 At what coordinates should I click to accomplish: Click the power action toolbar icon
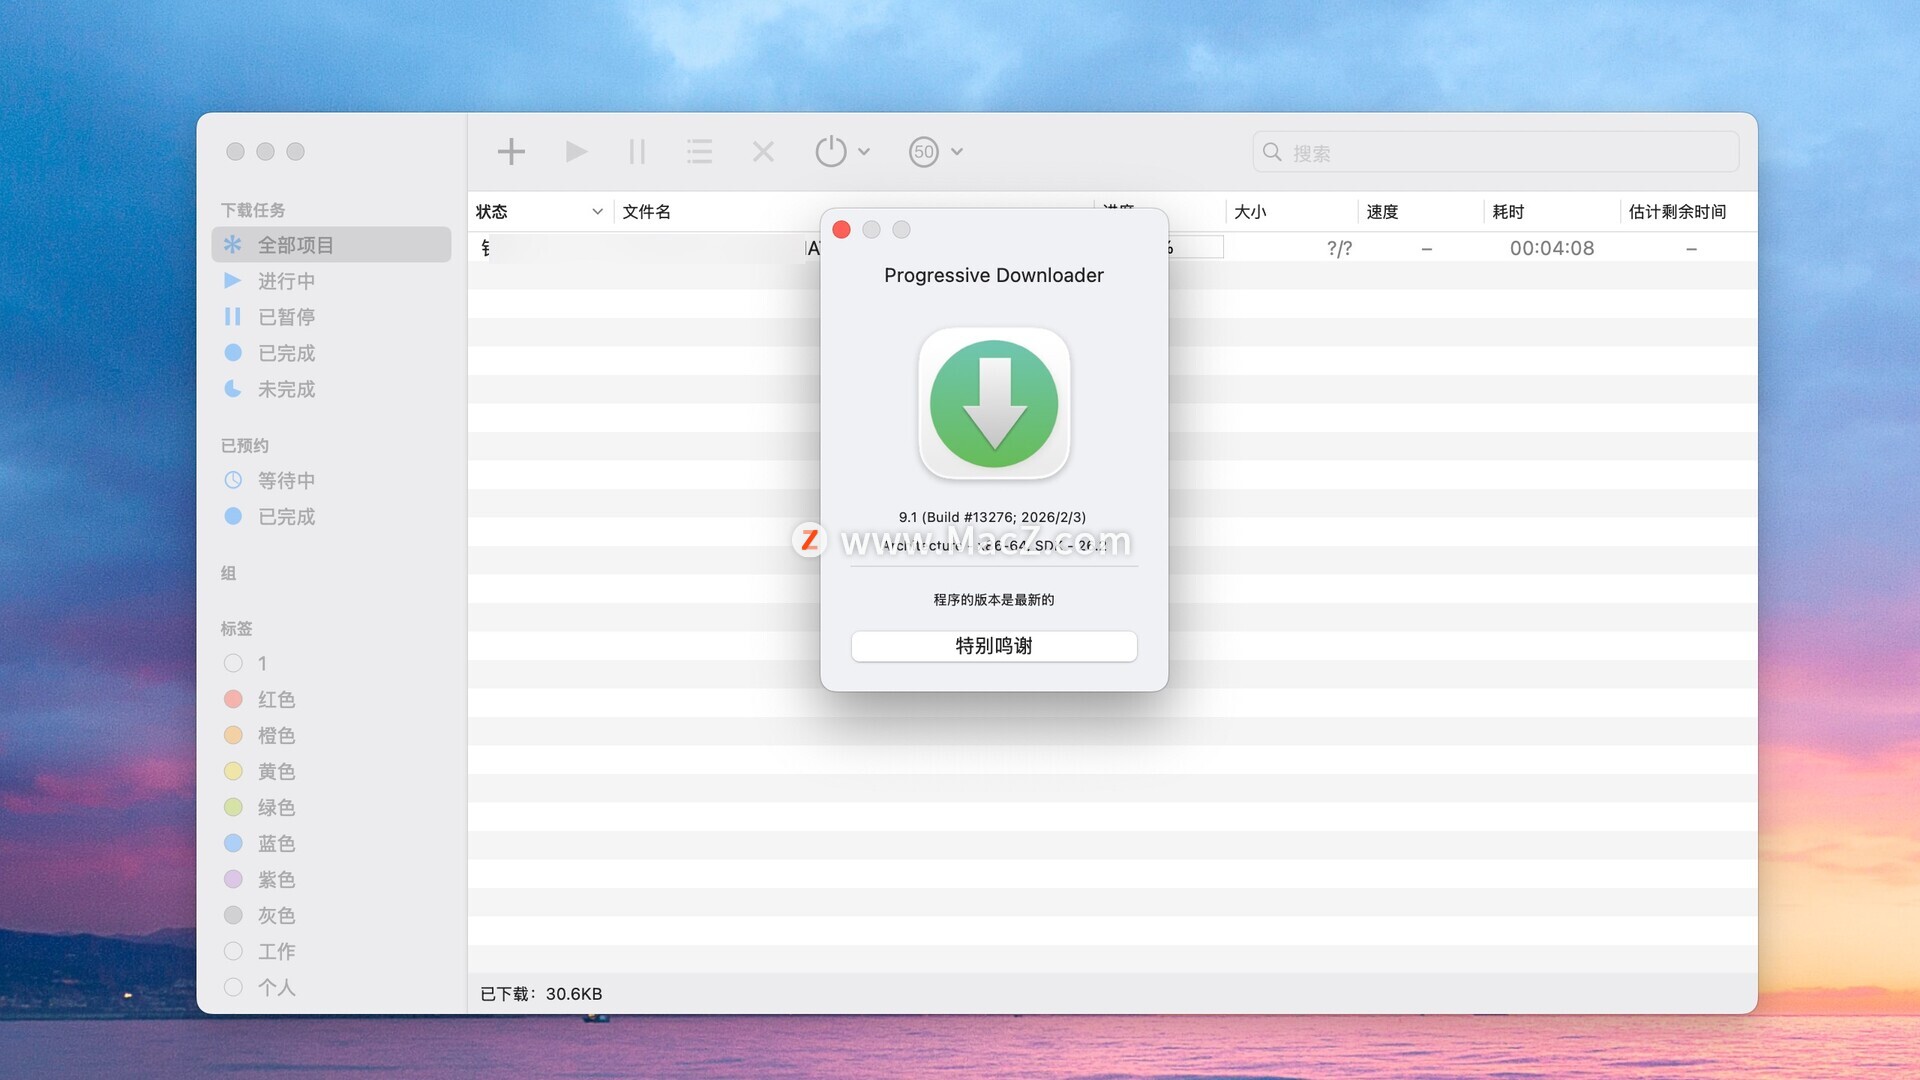tap(830, 152)
